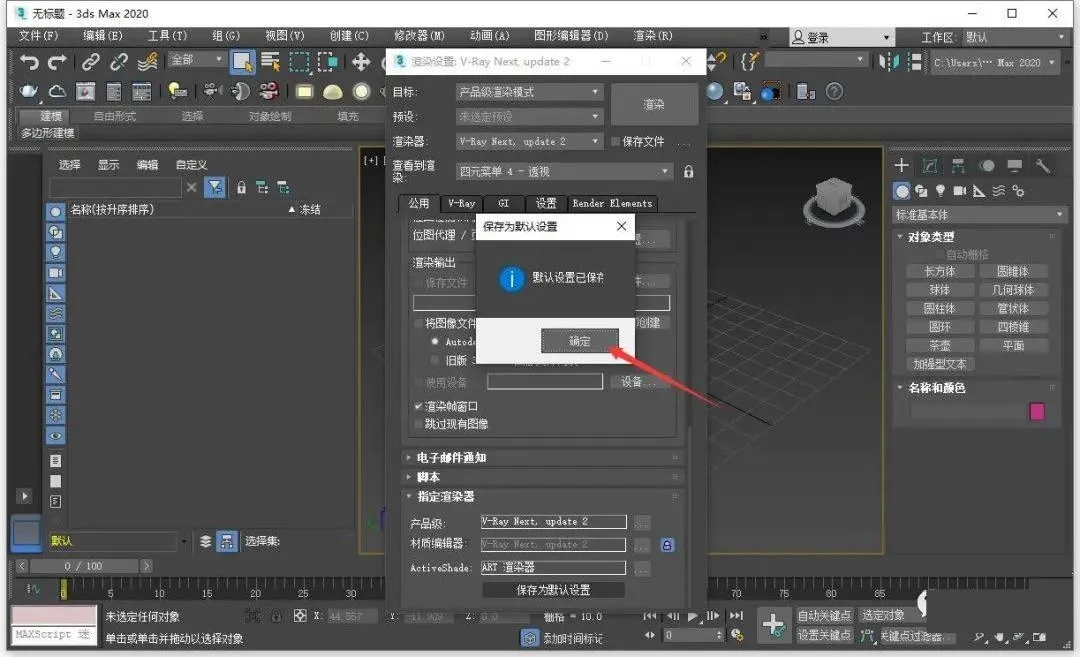Click the pink object color swatch
This screenshot has height=657, width=1080.
pos(1037,412)
